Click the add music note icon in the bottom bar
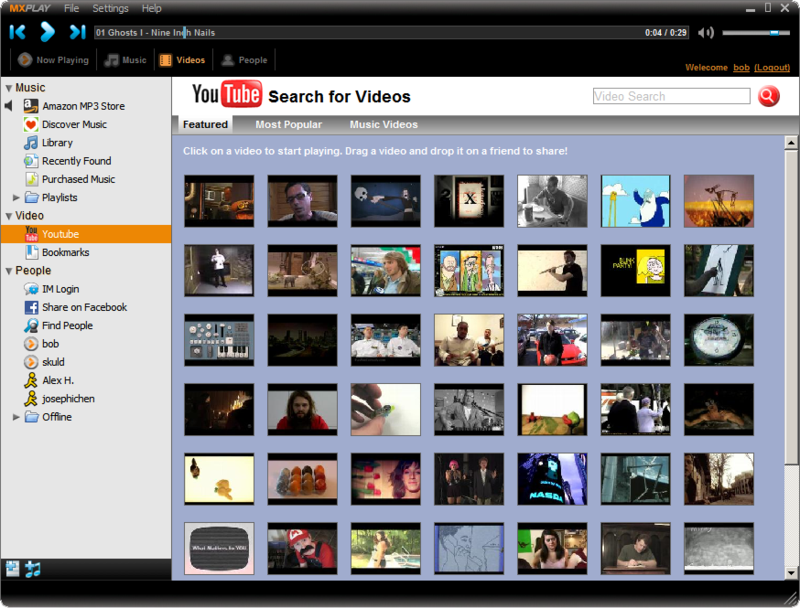Screen dimensions: 800x608 [33, 568]
